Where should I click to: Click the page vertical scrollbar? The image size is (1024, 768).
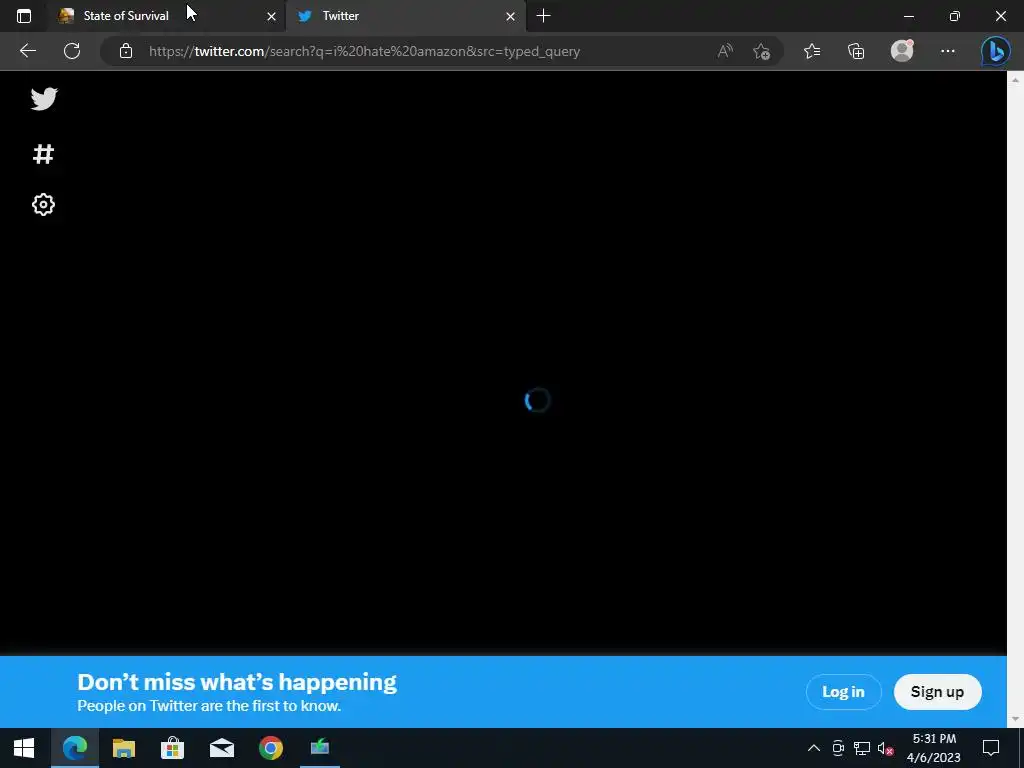(x=1015, y=399)
